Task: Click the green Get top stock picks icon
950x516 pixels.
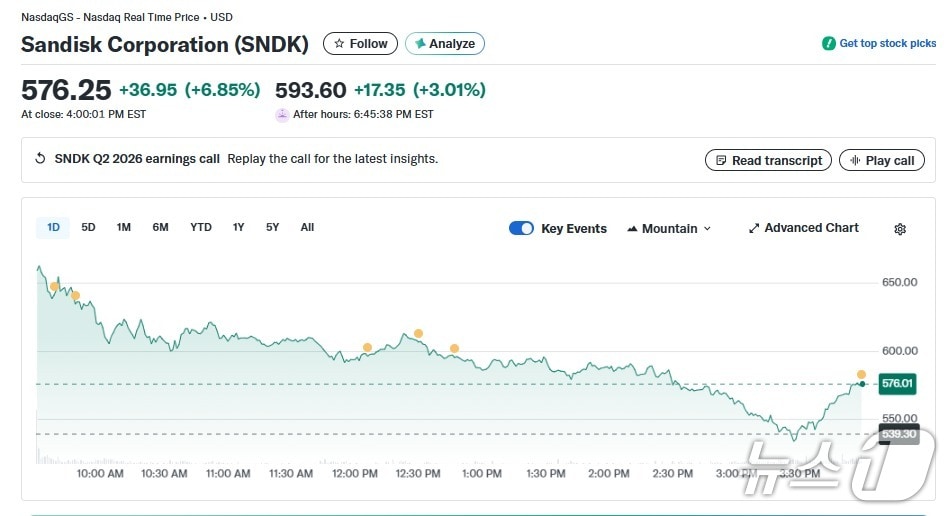Action: (828, 44)
